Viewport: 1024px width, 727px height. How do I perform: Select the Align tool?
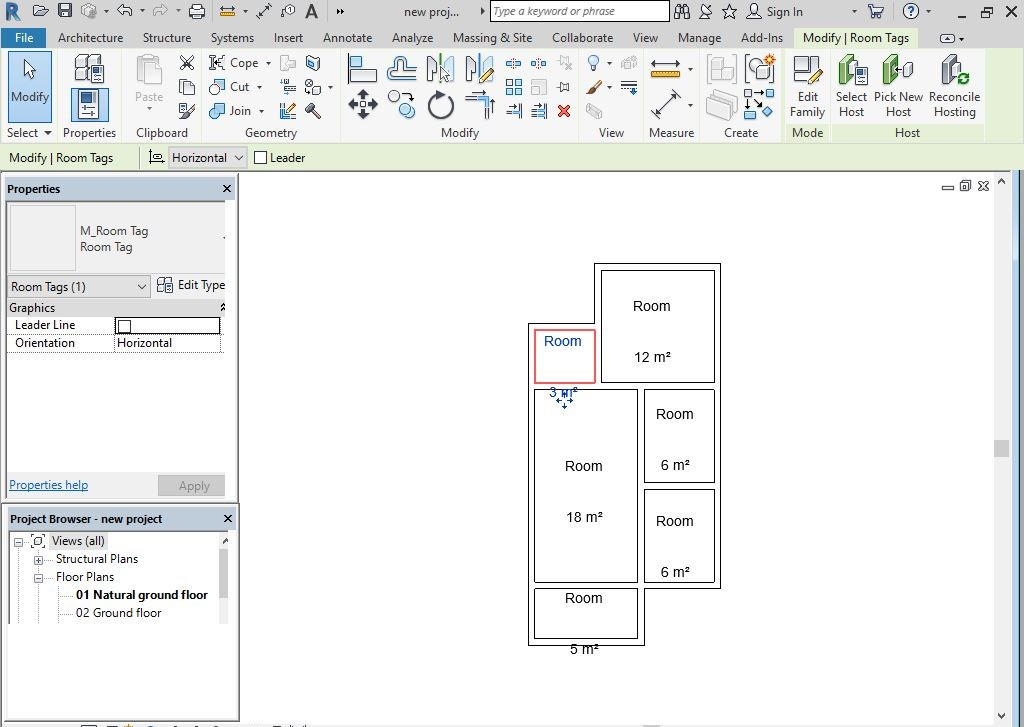click(x=362, y=69)
